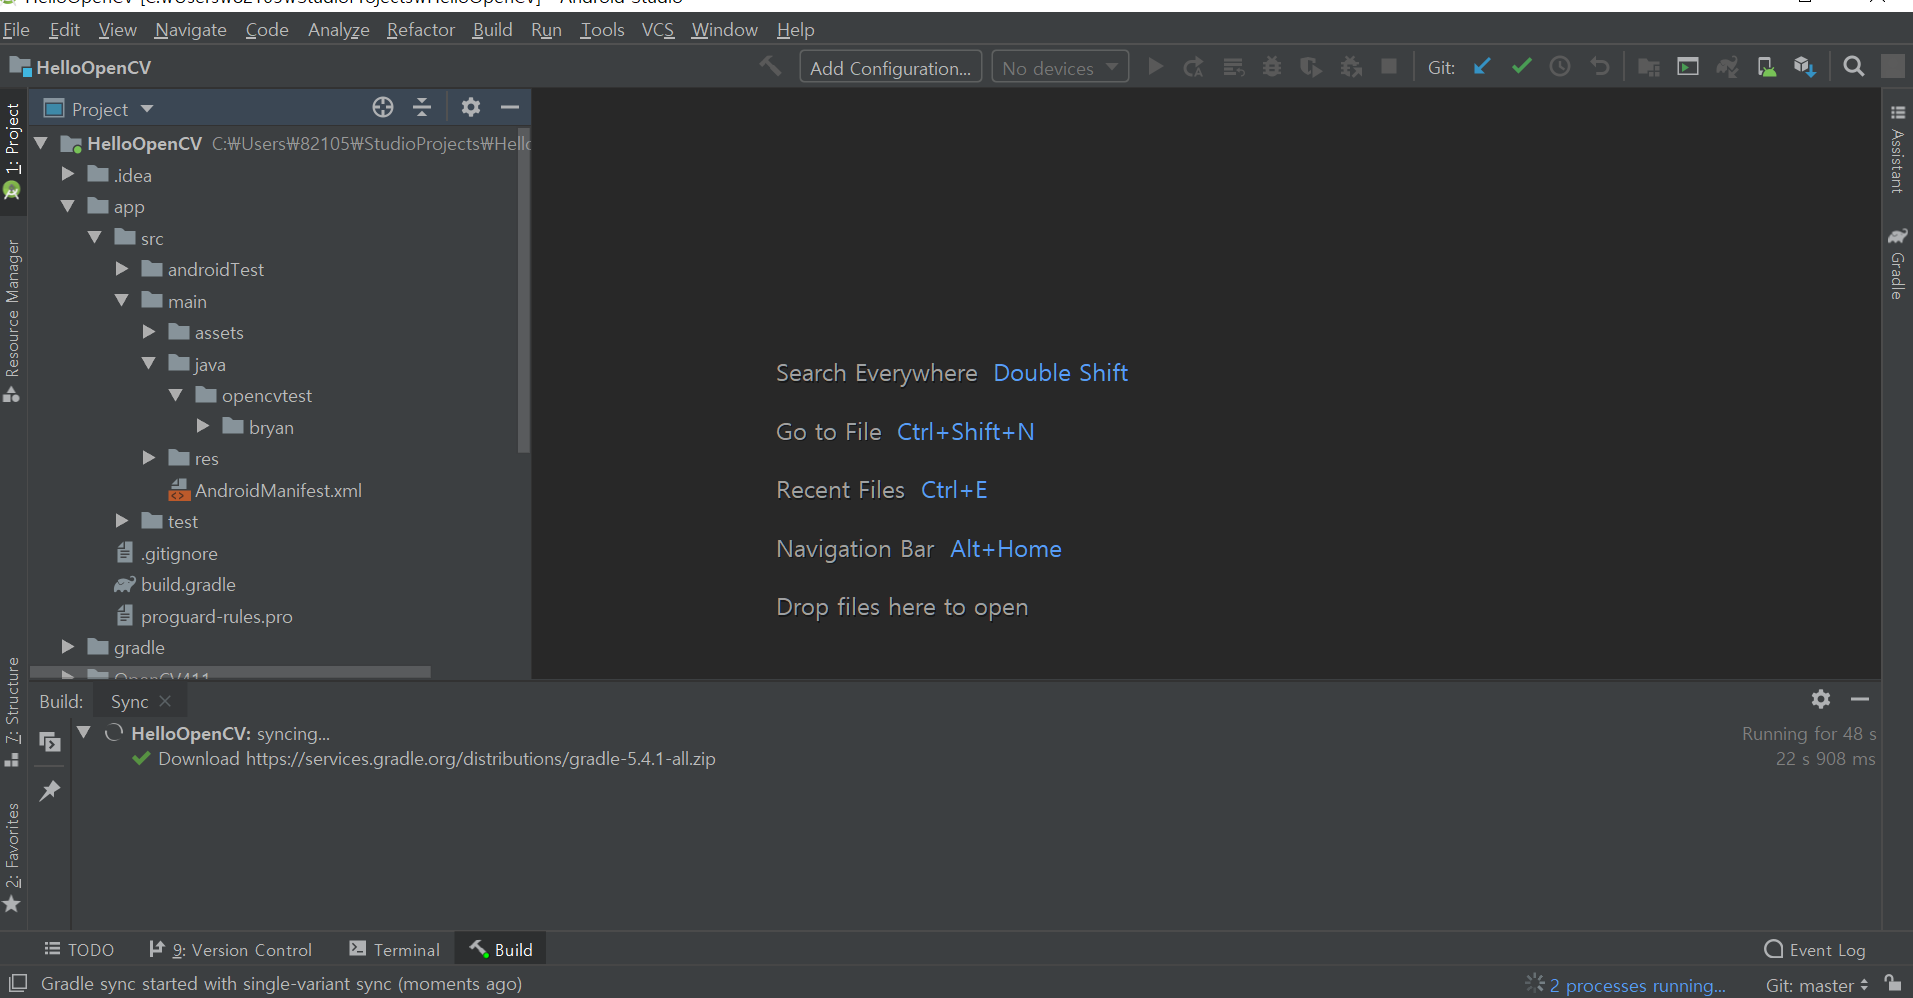Image resolution: width=1913 pixels, height=998 pixels.
Task: Click the Apply Changes and Restart icon
Action: click(x=1194, y=67)
